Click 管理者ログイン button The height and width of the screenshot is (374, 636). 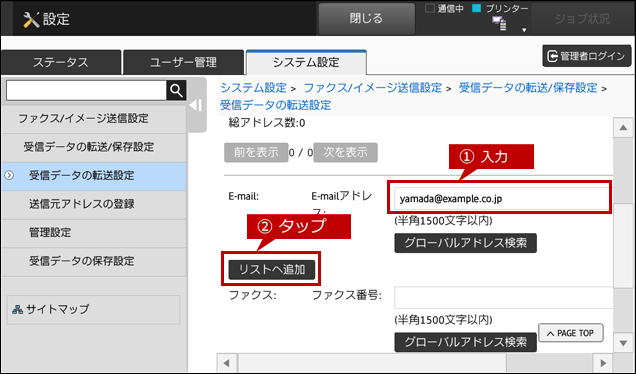point(587,56)
